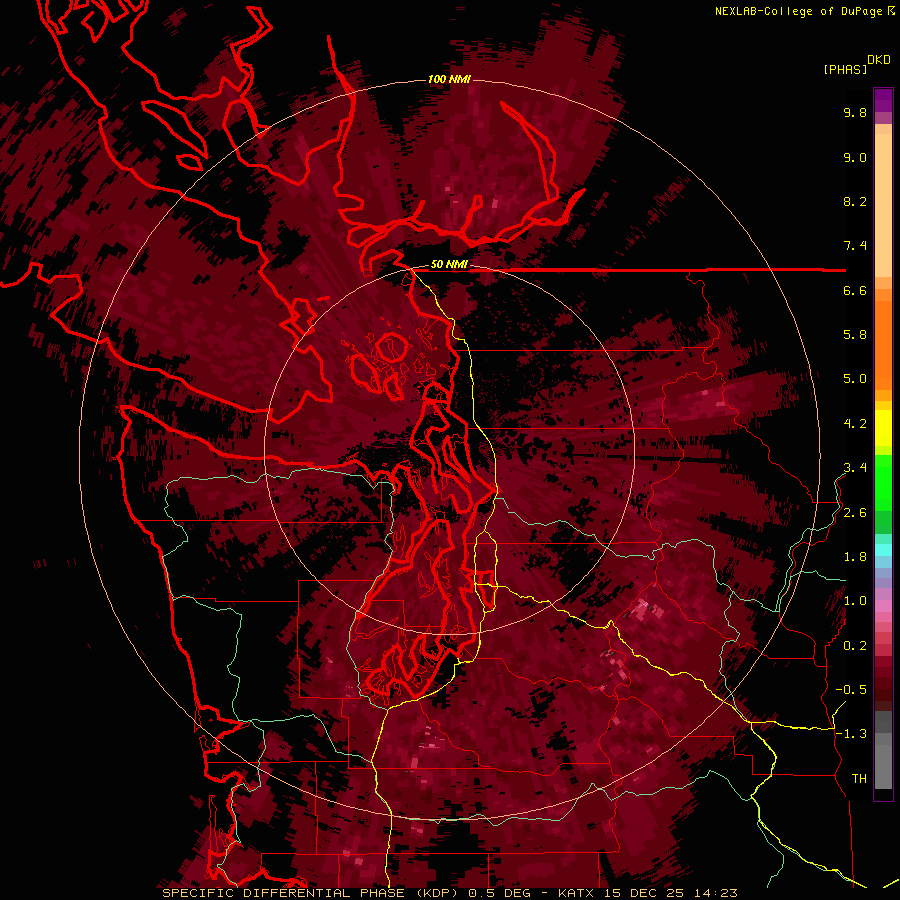Click the 100 NMI range ring label
The image size is (900, 900).
[449, 79]
